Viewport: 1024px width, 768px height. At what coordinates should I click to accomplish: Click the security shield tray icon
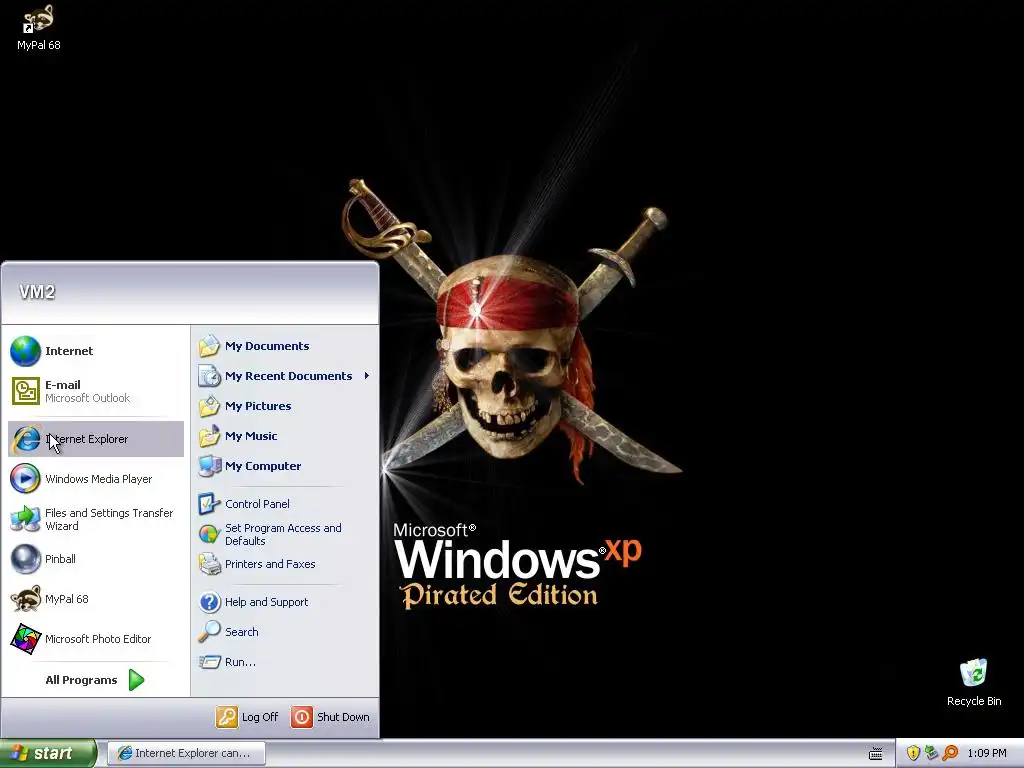[x=913, y=753]
